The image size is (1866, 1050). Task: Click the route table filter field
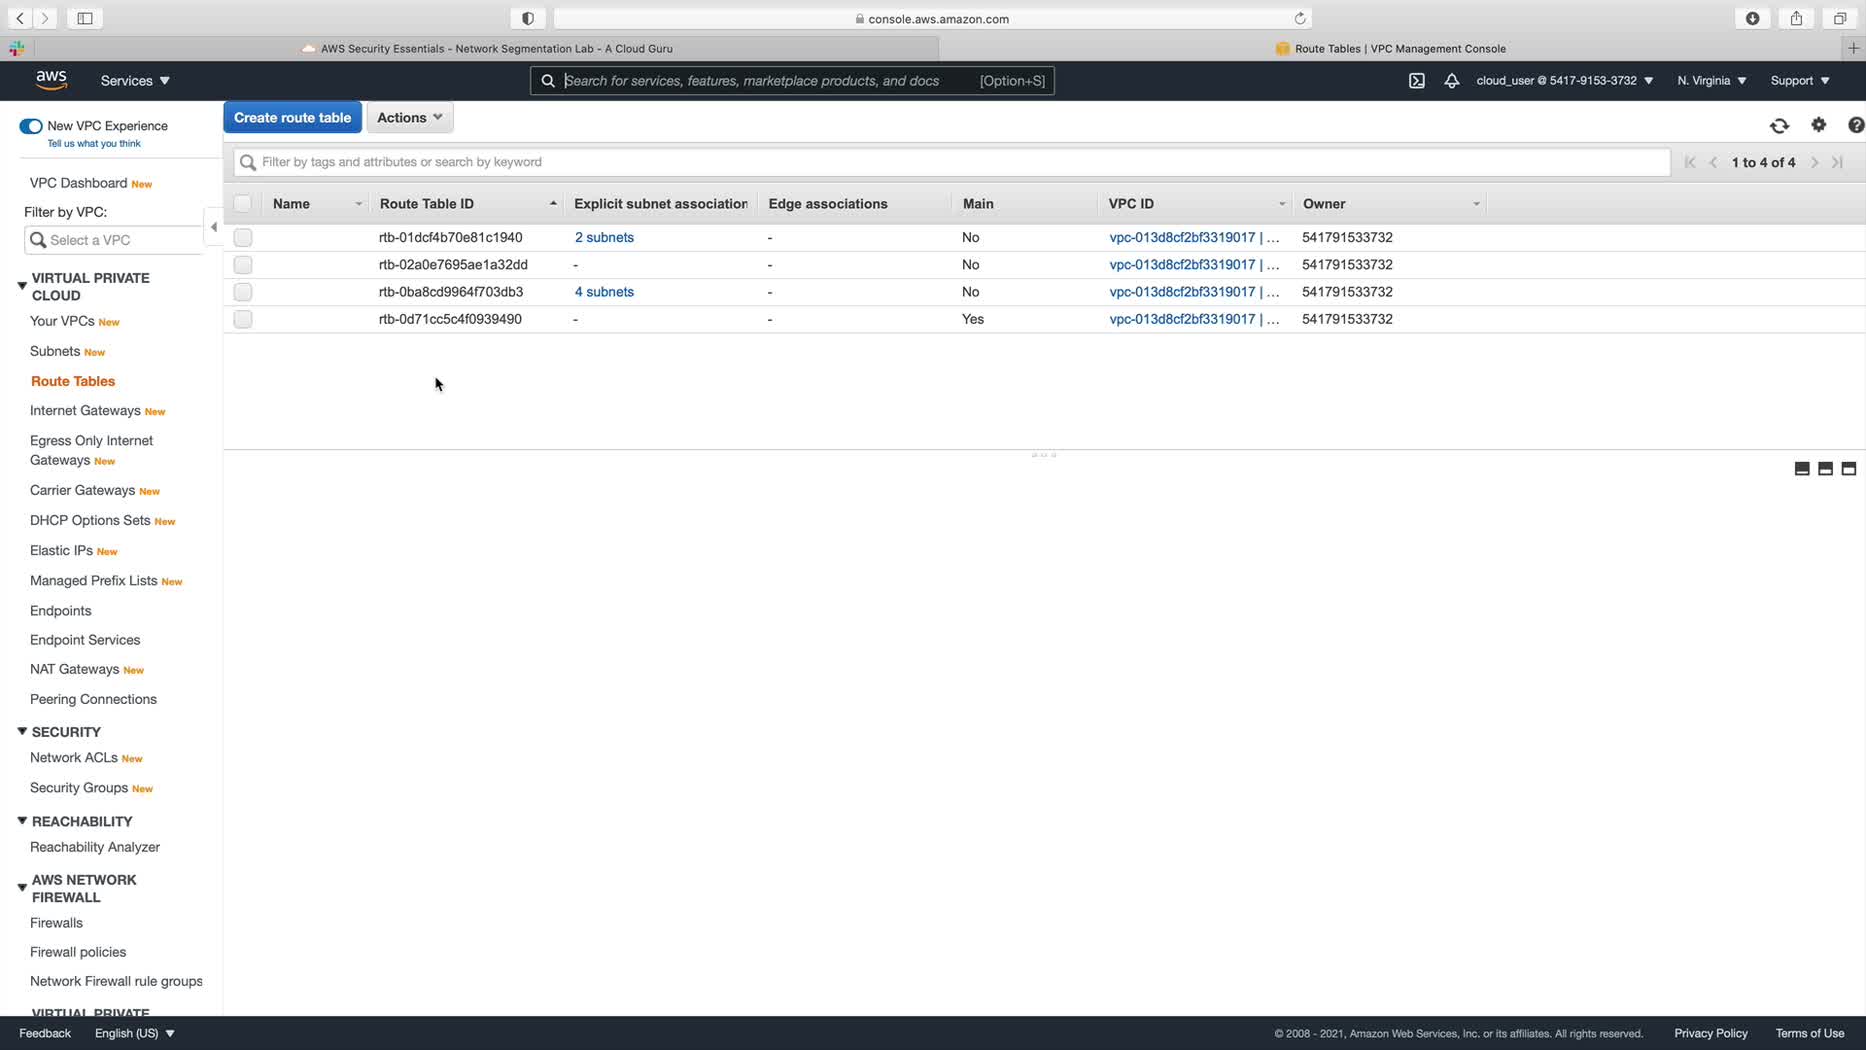tap(952, 162)
